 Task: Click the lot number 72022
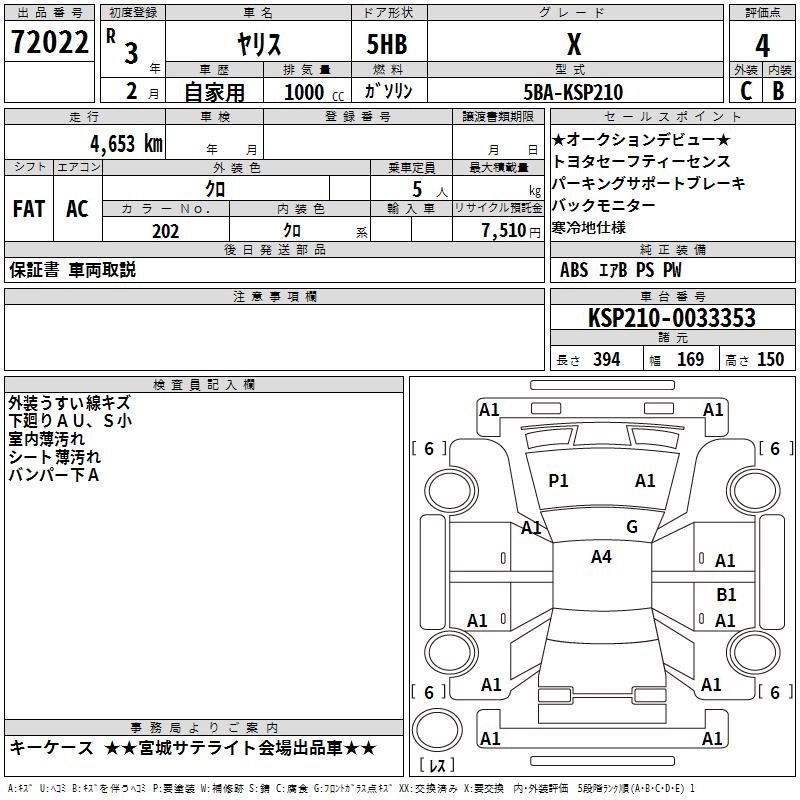(50, 43)
